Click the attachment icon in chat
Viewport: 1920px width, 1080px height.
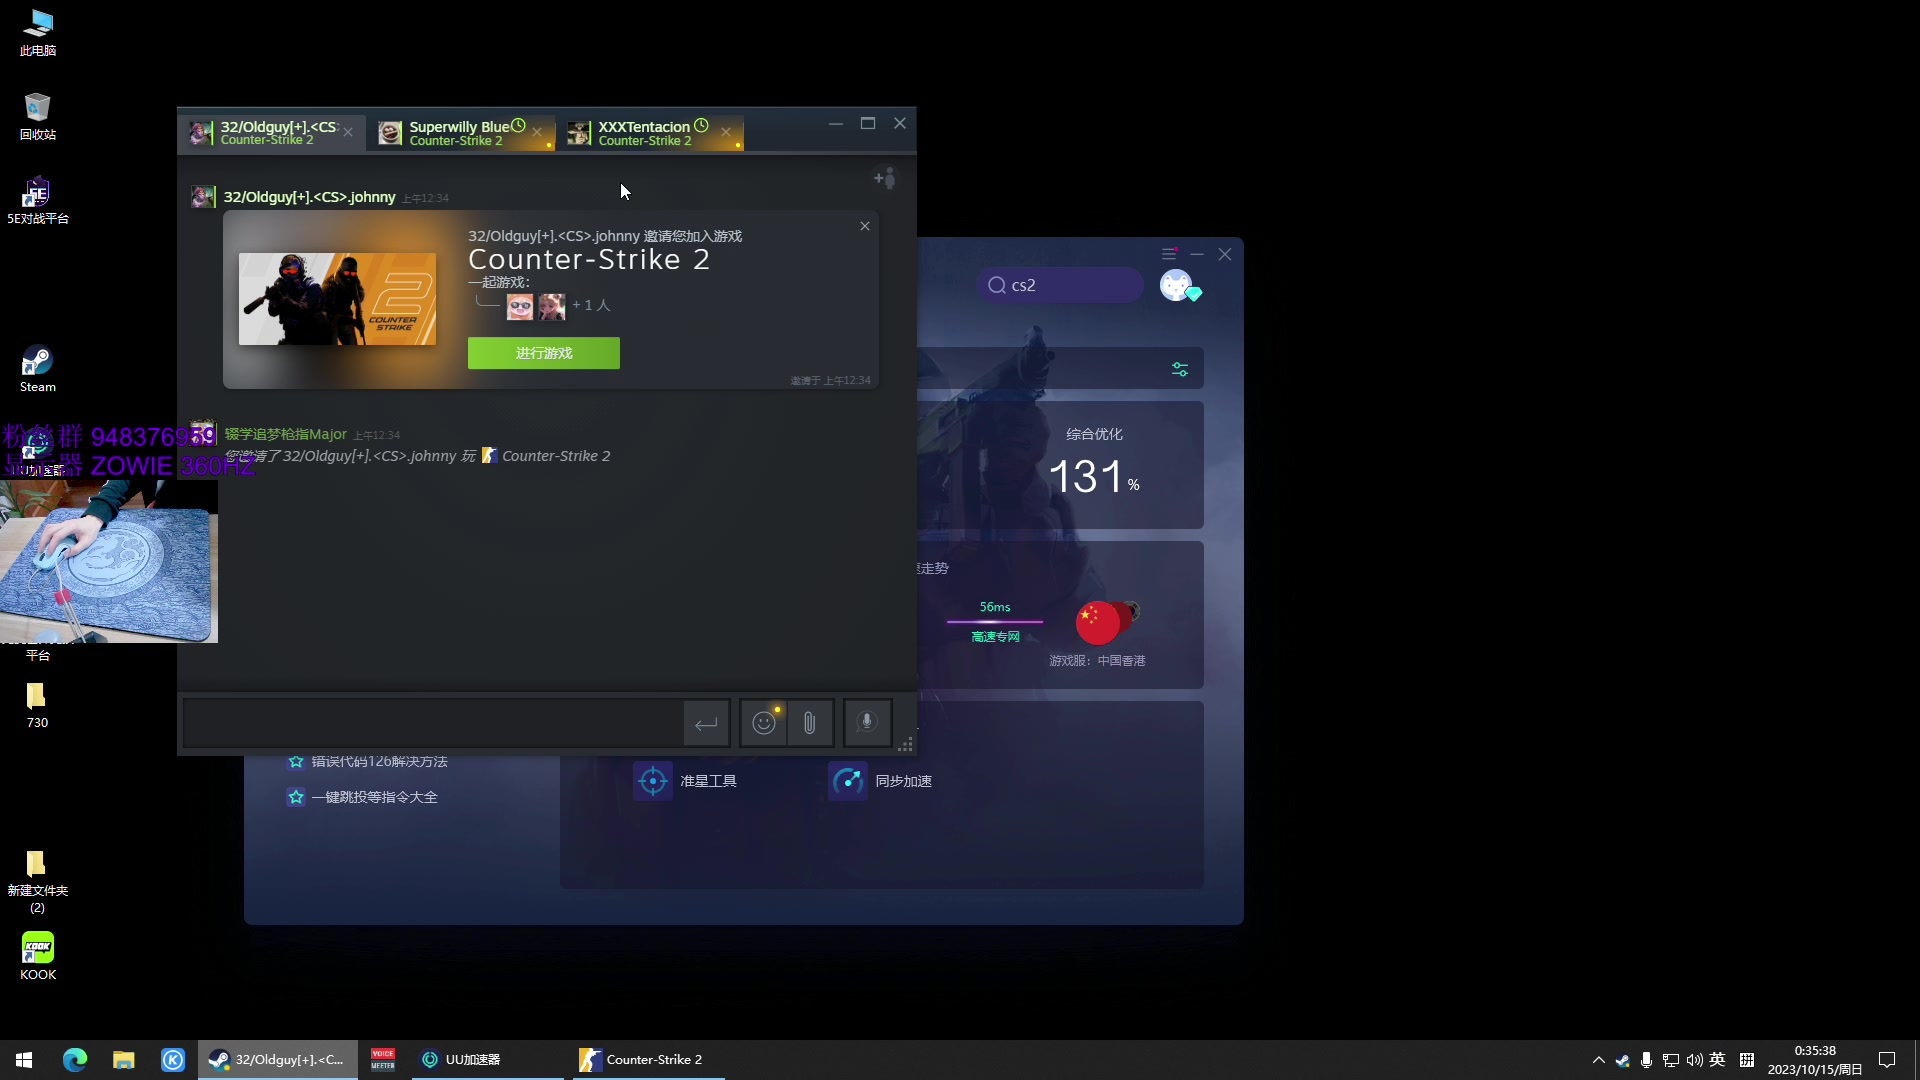pyautogui.click(x=810, y=723)
